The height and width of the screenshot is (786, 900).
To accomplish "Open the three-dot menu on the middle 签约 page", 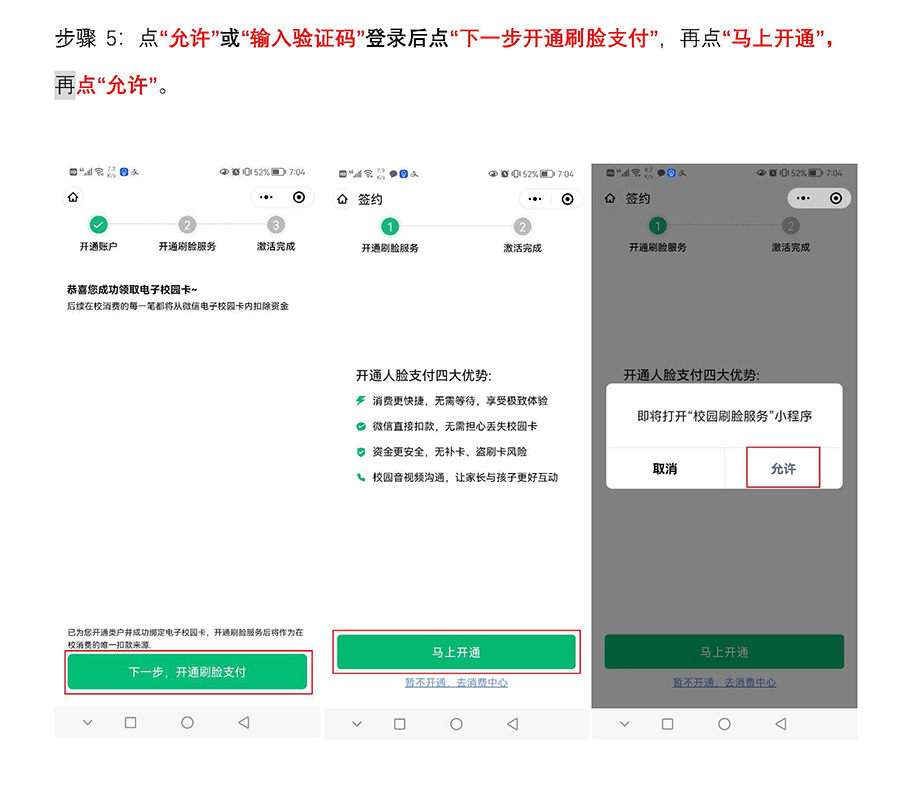I will click(x=536, y=199).
